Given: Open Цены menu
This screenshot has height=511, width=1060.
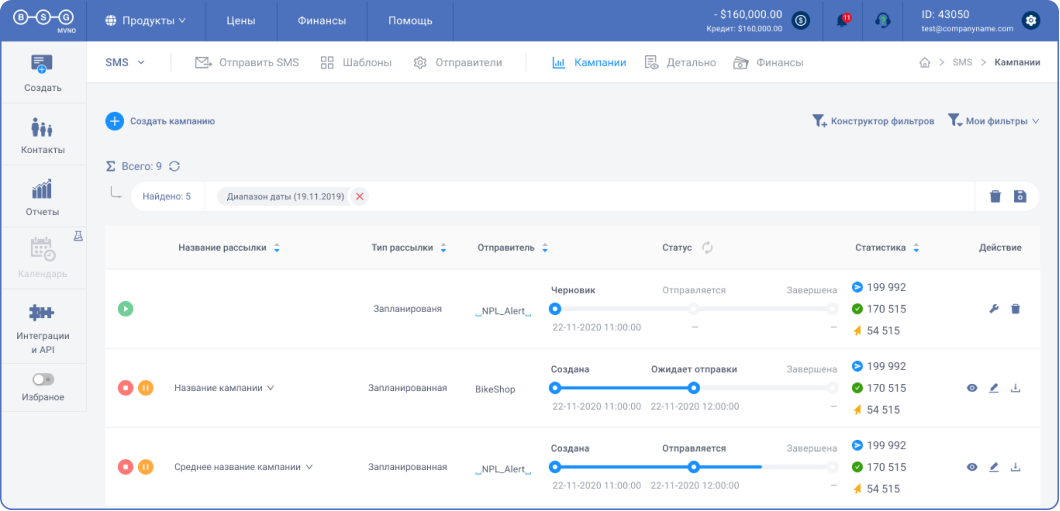Looking at the screenshot, I should [x=241, y=20].
